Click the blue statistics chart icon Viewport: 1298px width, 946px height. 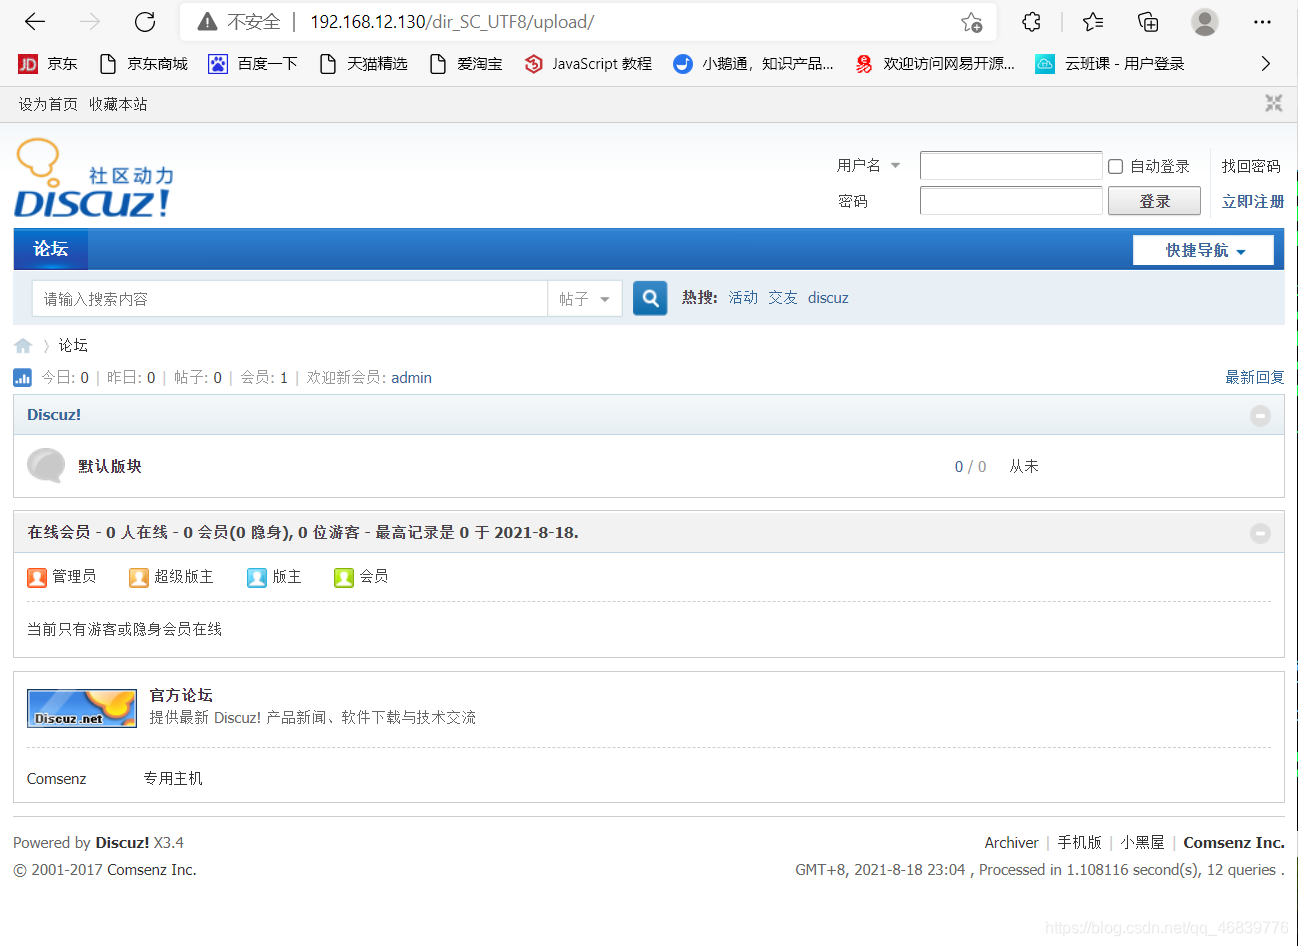coord(22,377)
